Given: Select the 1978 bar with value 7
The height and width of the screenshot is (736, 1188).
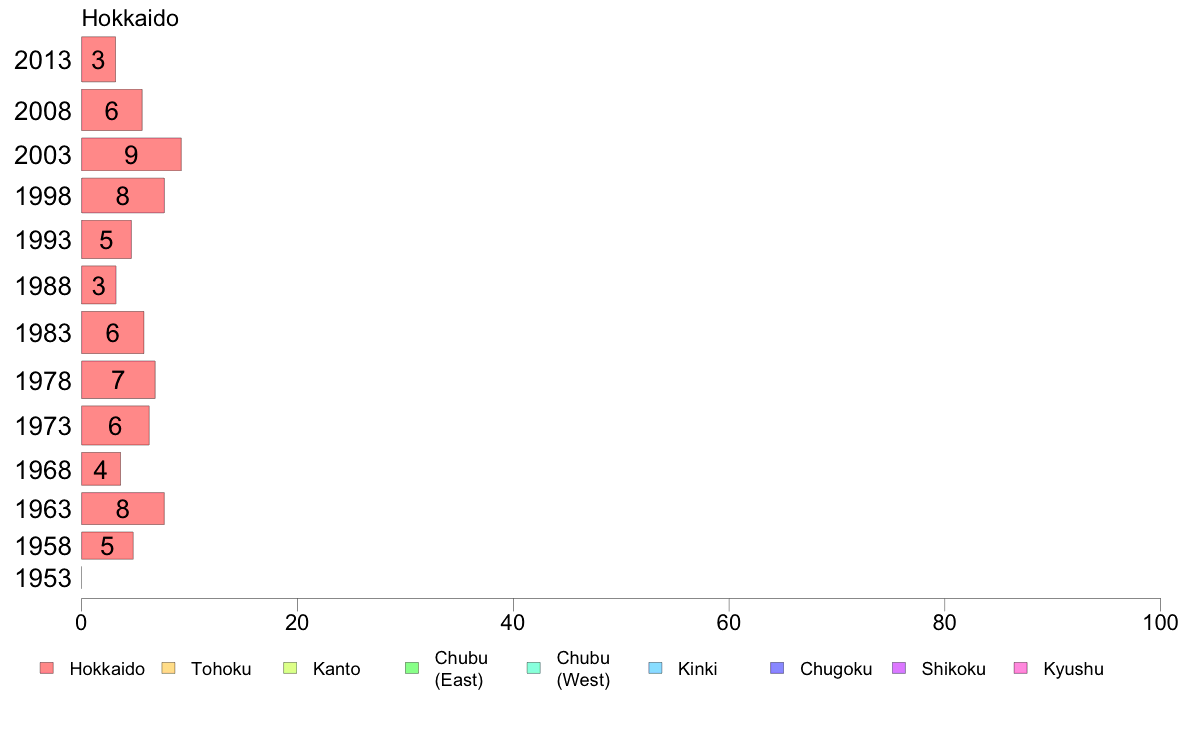Looking at the screenshot, I should [118, 380].
